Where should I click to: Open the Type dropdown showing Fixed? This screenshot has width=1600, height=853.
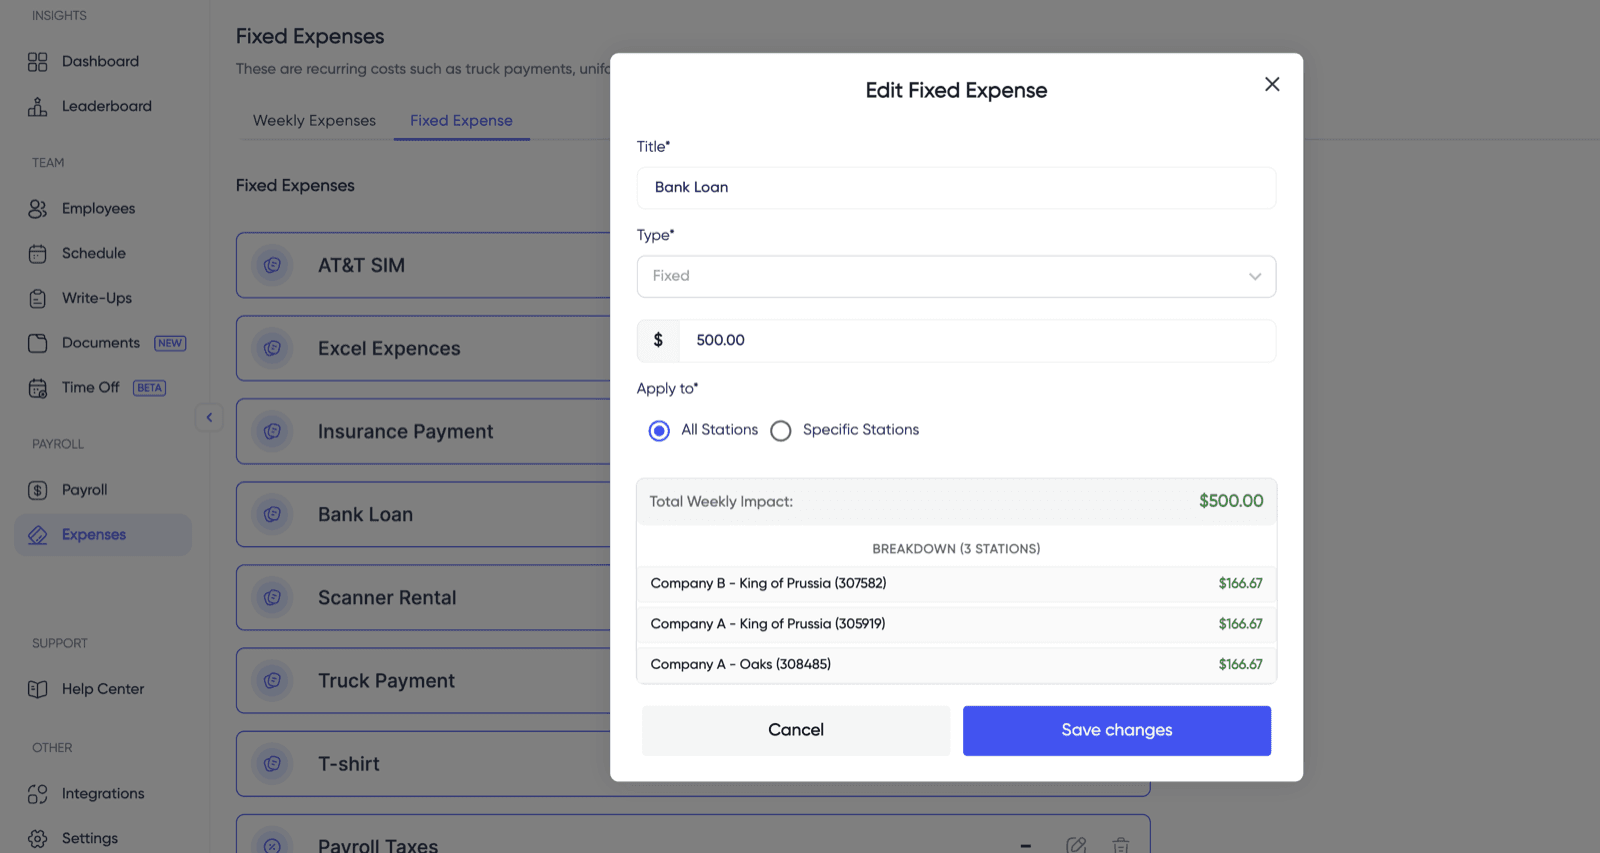pyautogui.click(x=956, y=276)
